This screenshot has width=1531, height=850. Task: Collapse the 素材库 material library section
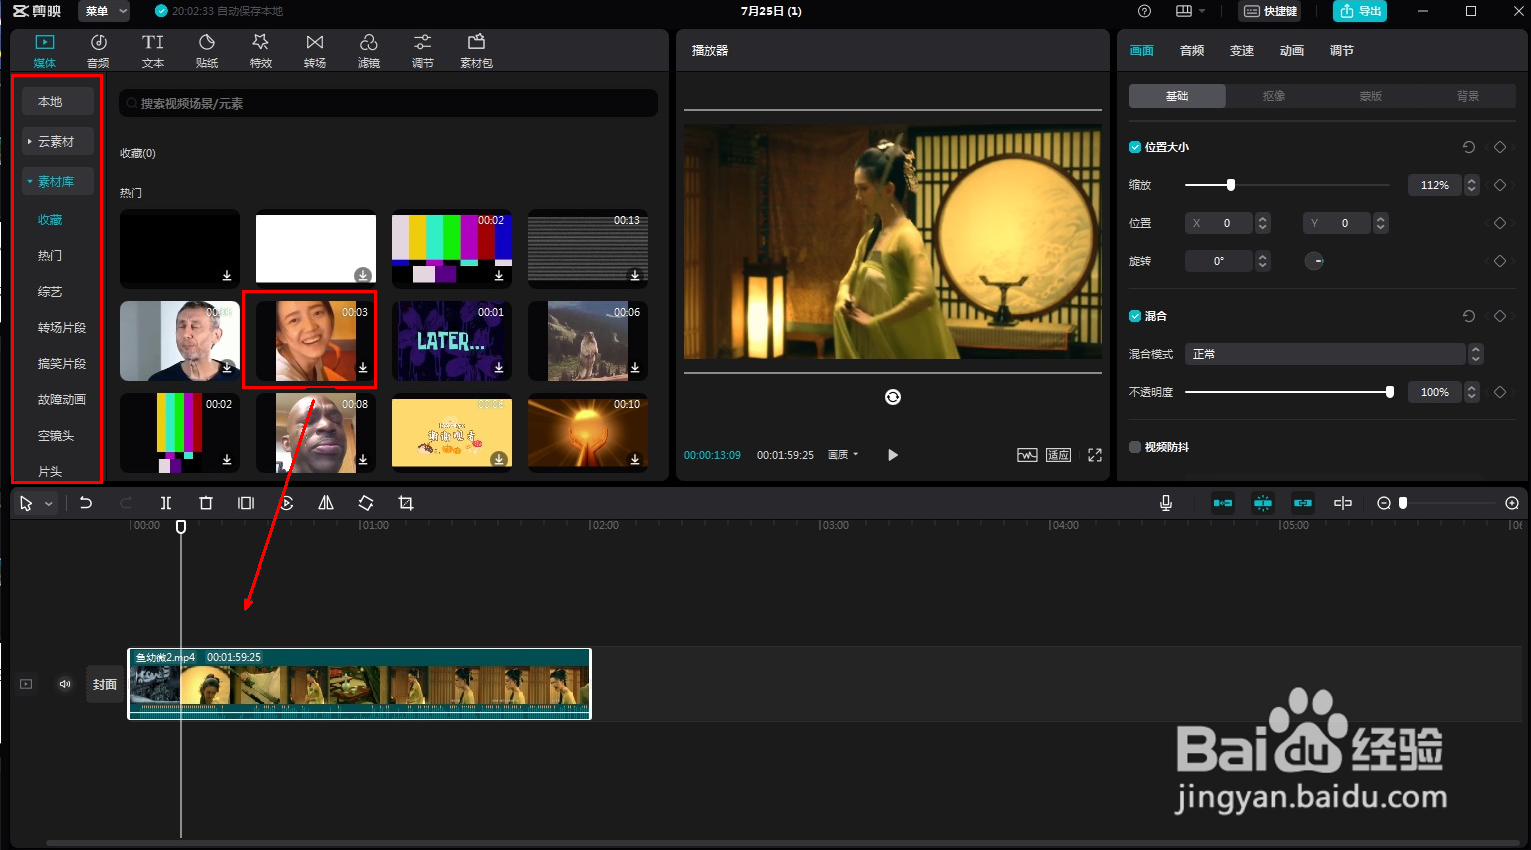click(58, 182)
